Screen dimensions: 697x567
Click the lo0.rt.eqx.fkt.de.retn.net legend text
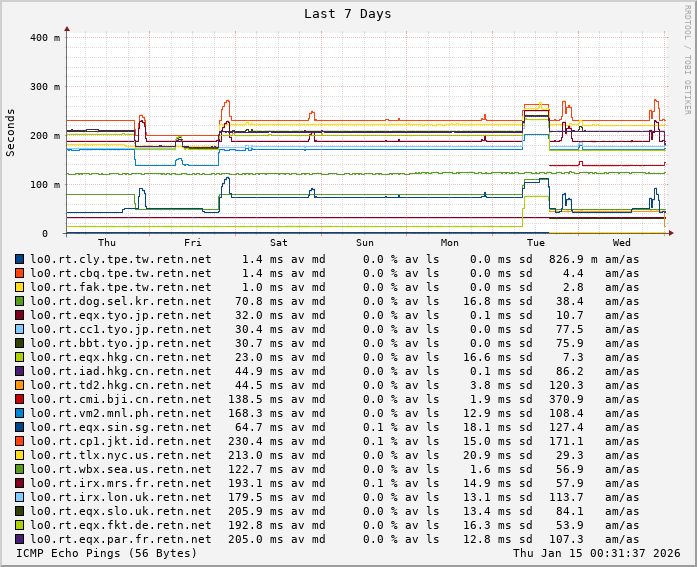click(120, 525)
